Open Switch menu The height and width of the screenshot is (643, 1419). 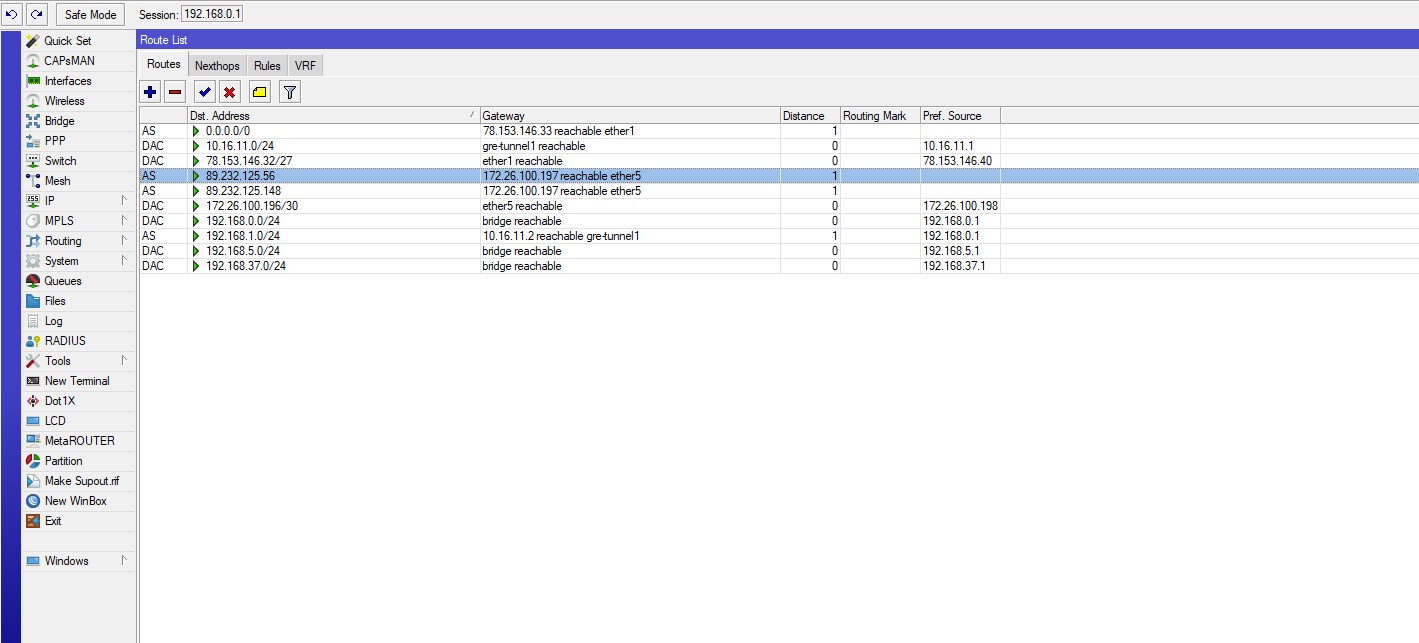[60, 161]
